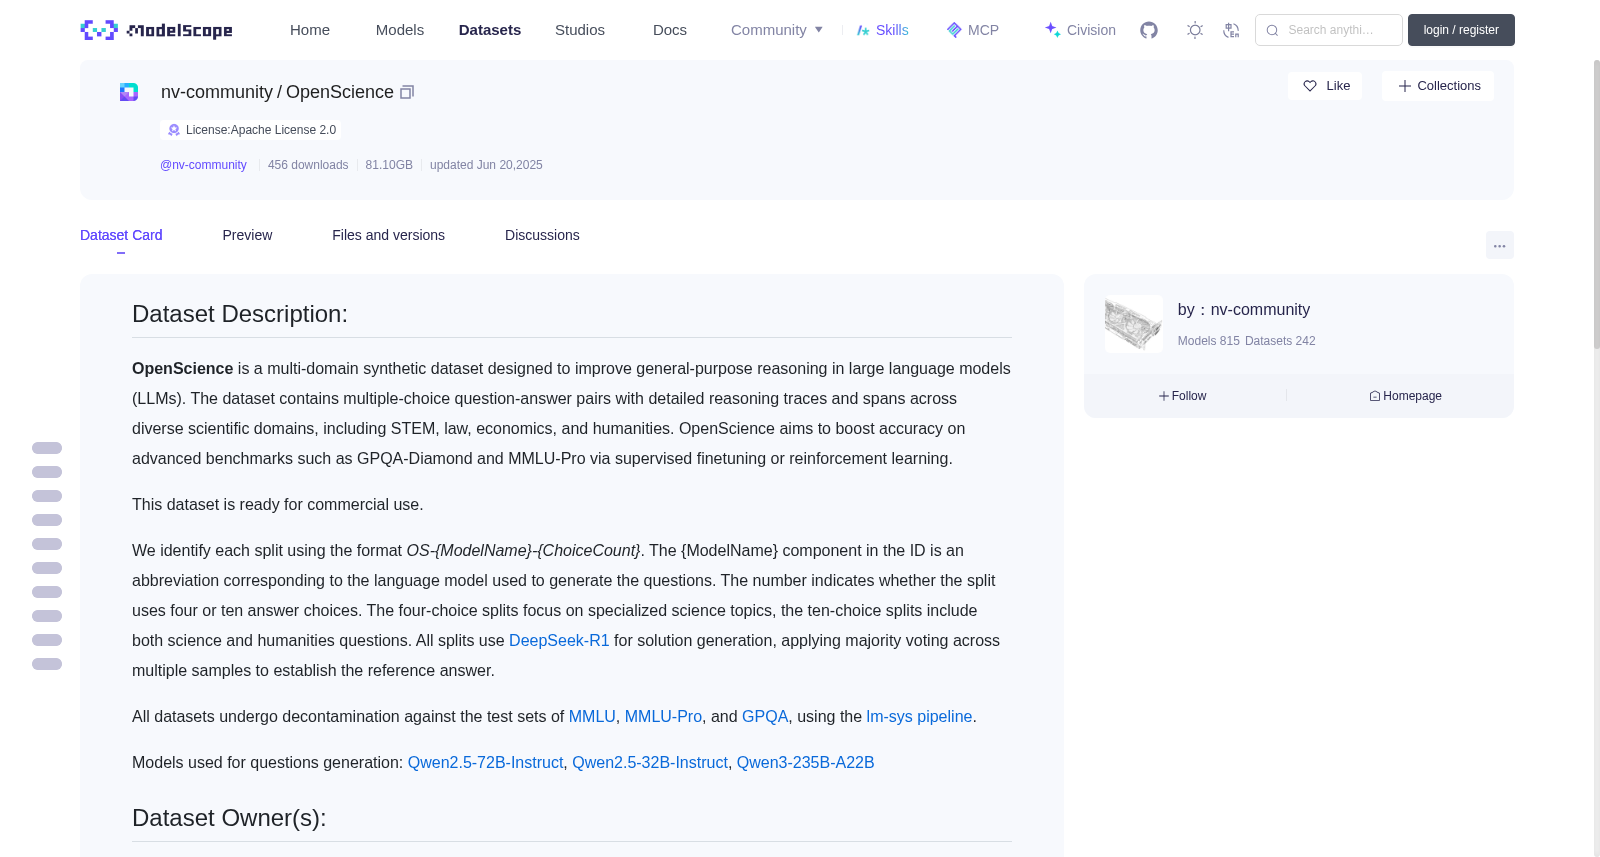Viewport: 1600px width, 857px height.
Task: Jump using the first outline marker
Action: pos(47,448)
